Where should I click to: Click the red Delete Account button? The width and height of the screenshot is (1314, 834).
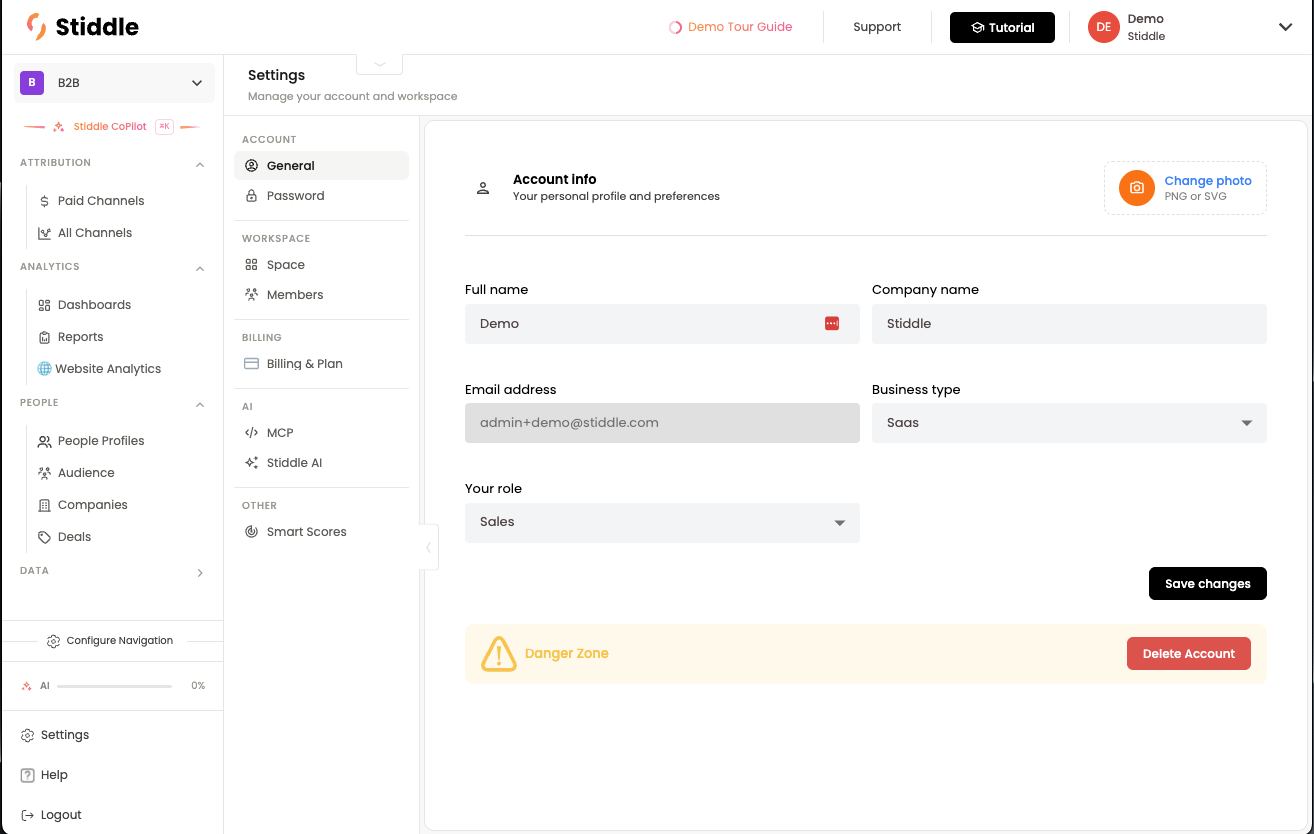coord(1189,654)
